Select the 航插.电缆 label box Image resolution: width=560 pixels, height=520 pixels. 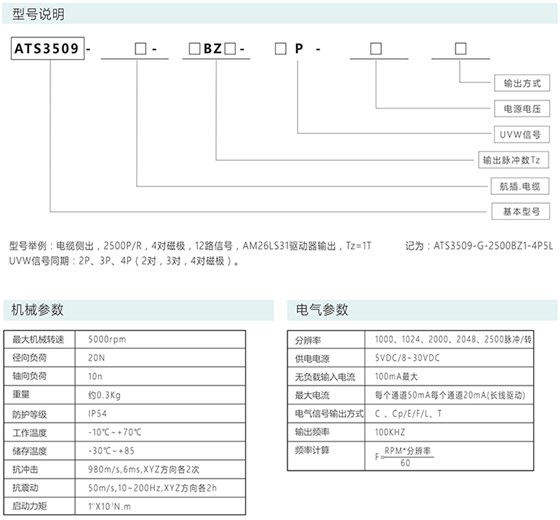(x=520, y=186)
